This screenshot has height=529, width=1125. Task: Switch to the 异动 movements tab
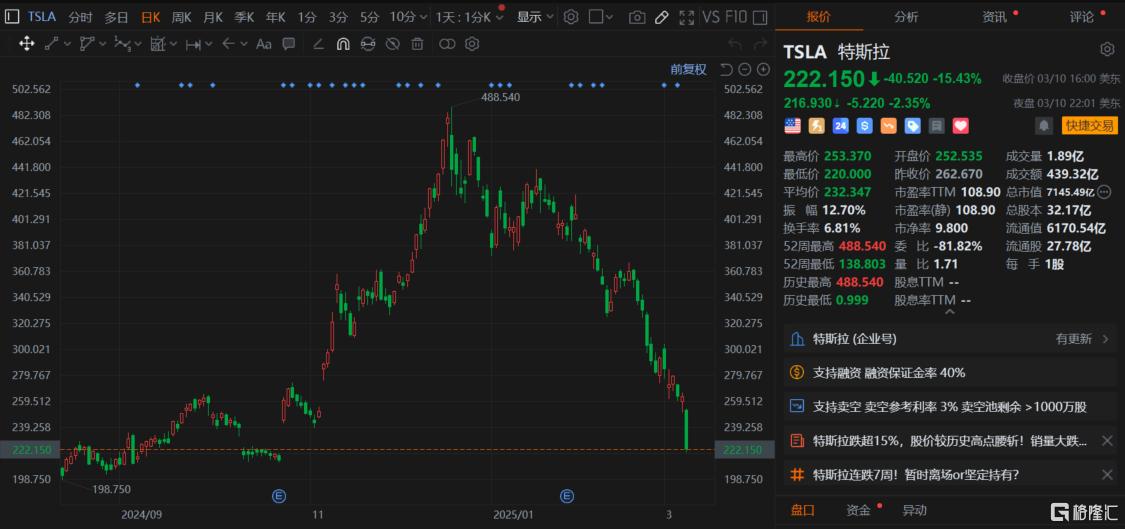tap(914, 510)
